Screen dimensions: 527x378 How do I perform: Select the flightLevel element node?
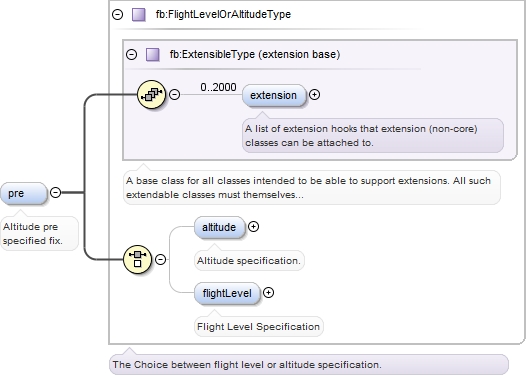pyautogui.click(x=227, y=293)
